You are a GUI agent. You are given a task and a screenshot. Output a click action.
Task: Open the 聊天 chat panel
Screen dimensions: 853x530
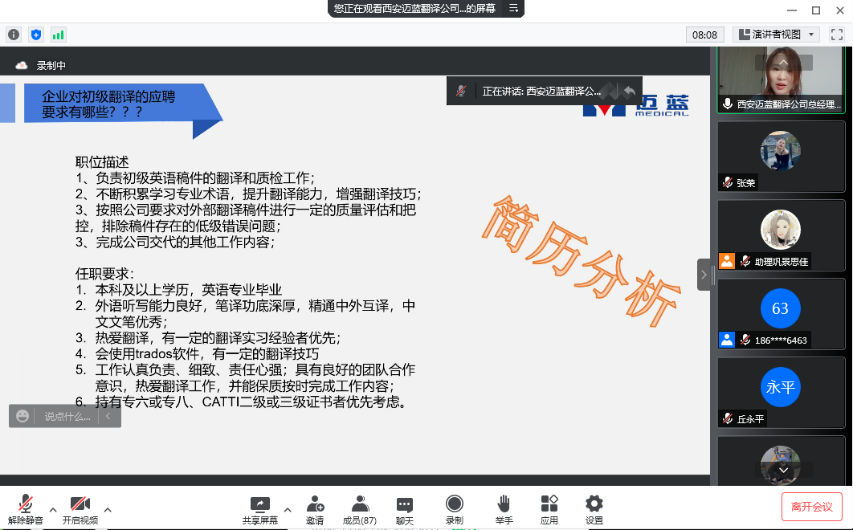click(404, 505)
